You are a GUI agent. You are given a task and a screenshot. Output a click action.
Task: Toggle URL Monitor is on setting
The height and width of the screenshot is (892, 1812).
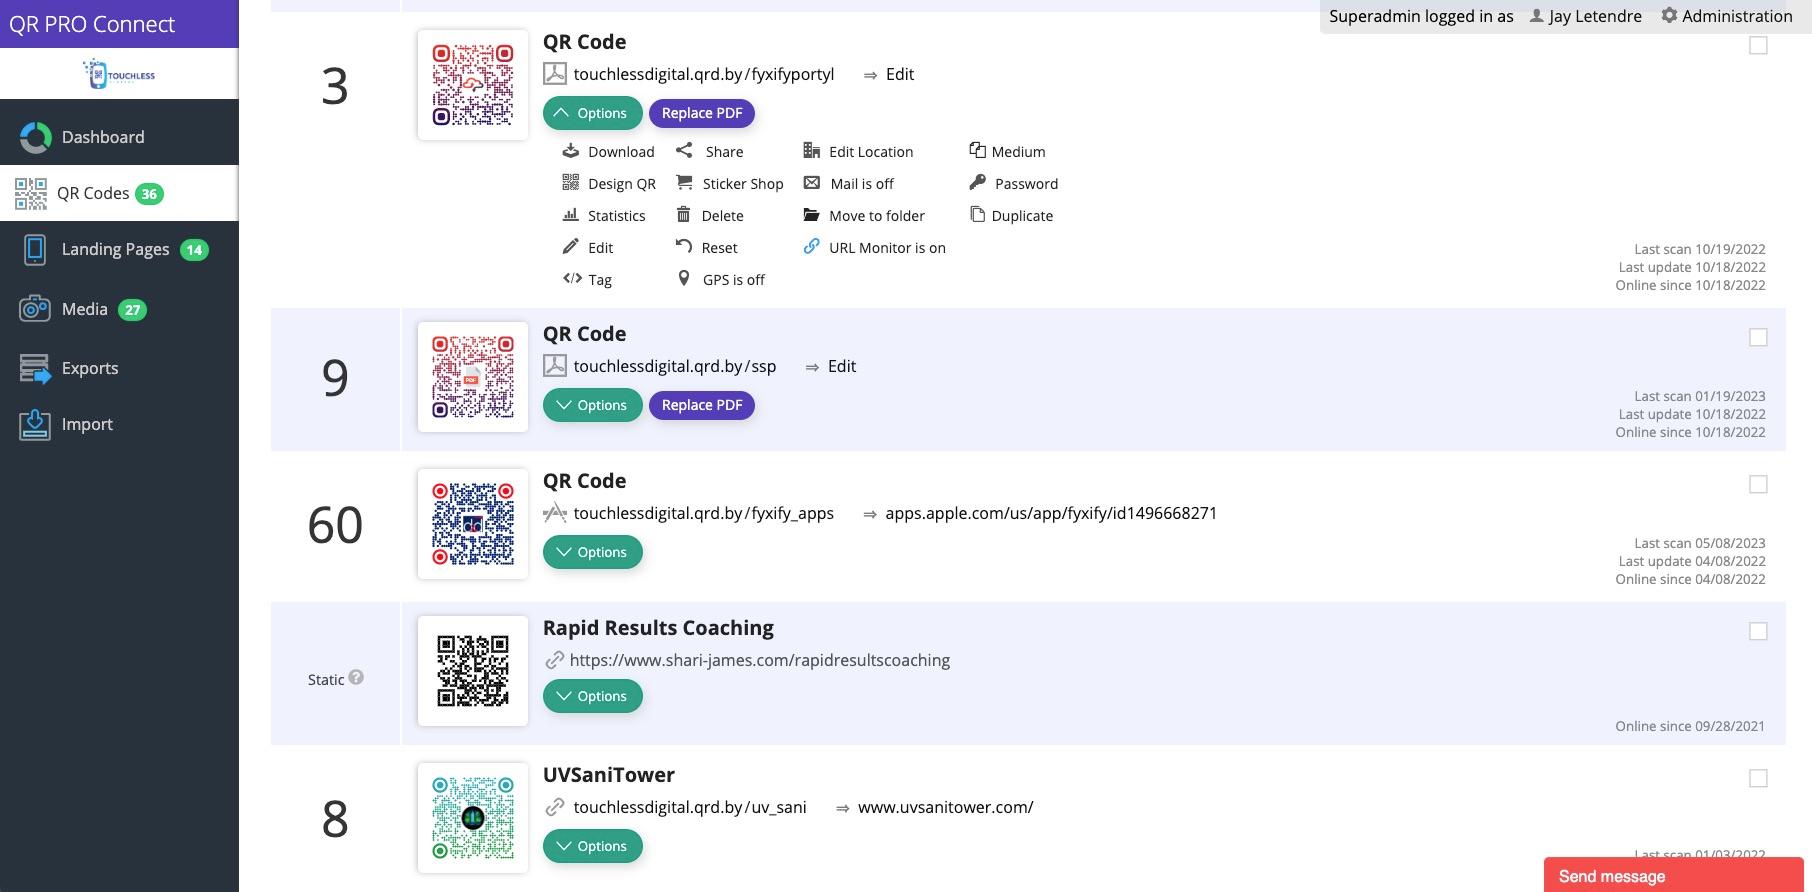pos(874,248)
